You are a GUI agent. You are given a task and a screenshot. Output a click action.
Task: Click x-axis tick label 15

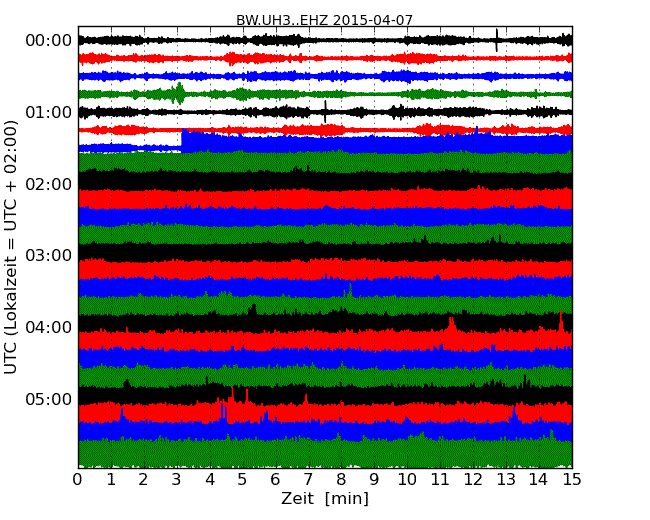572,480
